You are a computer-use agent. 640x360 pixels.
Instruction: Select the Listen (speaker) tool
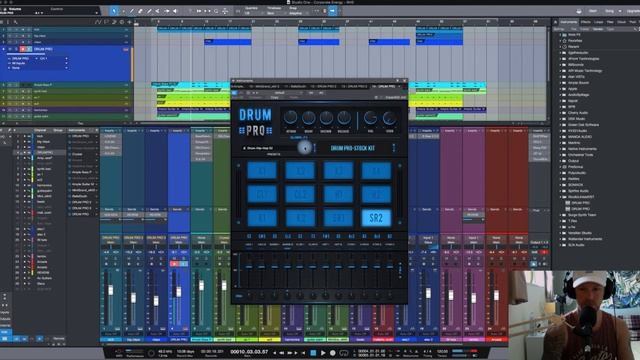tap(175, 11)
